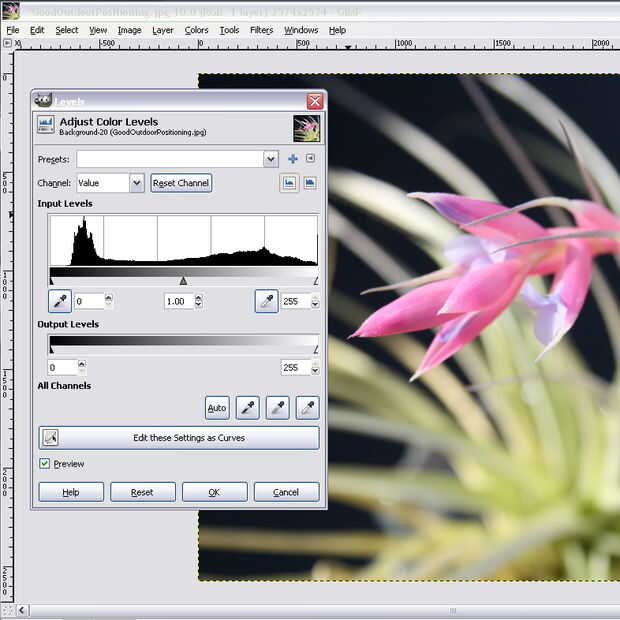This screenshot has height=620, width=620.
Task: Click the input low level field showing 0
Action: [x=89, y=301]
